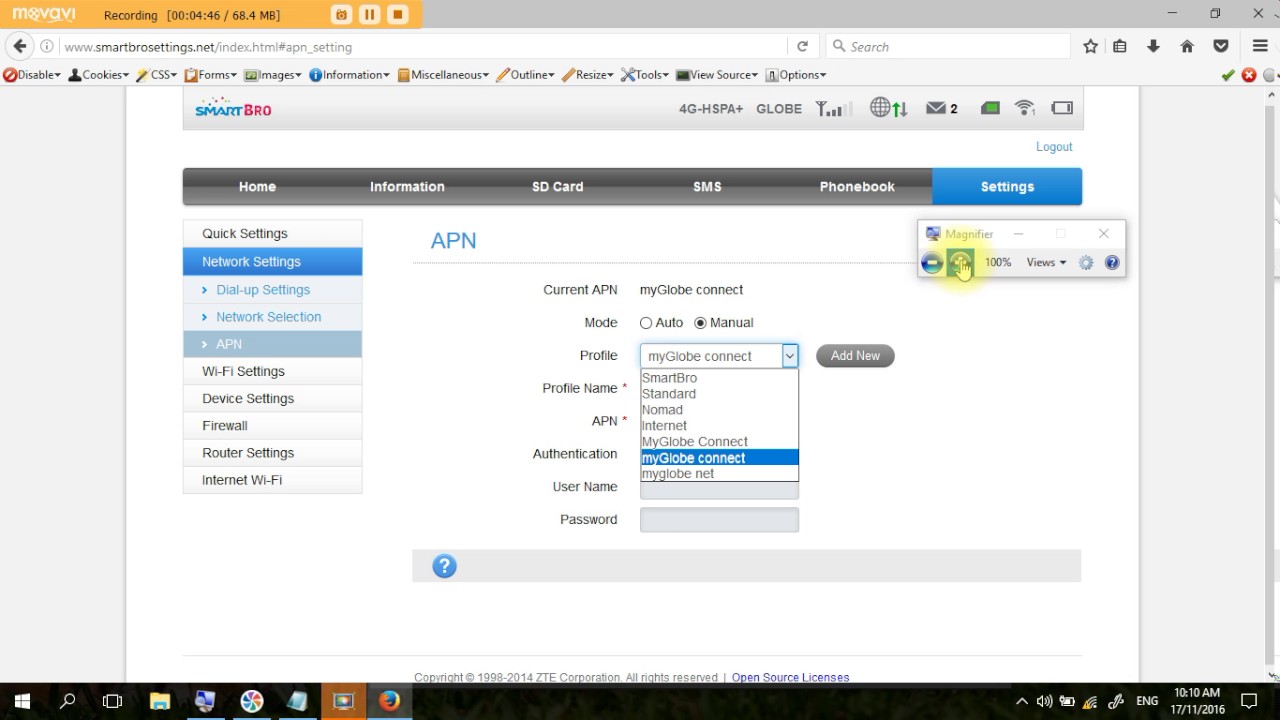Click the Movavi camera snapshot button

341,14
